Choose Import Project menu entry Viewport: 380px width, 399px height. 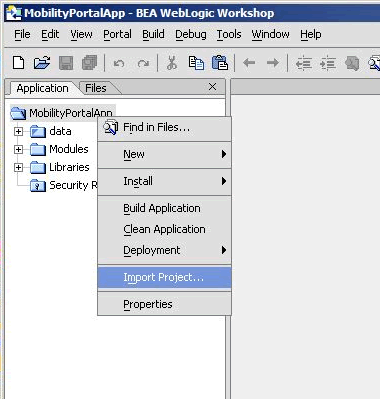pyautogui.click(x=164, y=277)
